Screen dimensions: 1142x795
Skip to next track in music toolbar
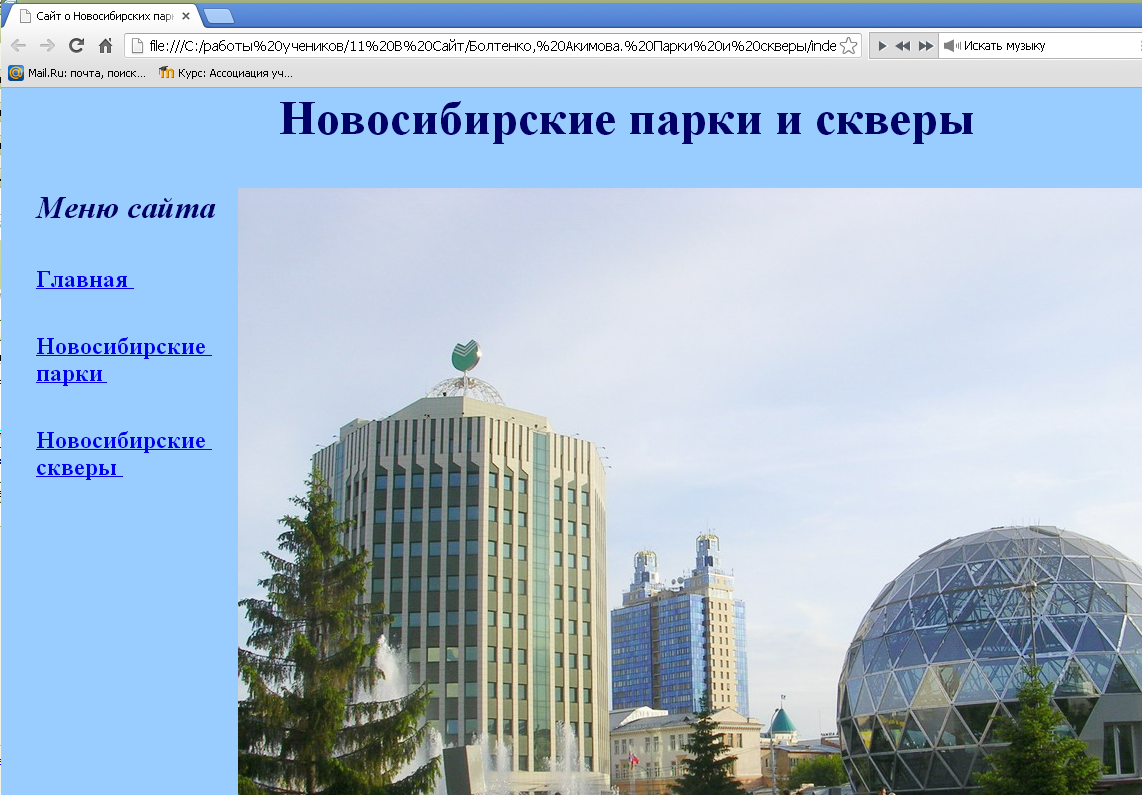(925, 46)
